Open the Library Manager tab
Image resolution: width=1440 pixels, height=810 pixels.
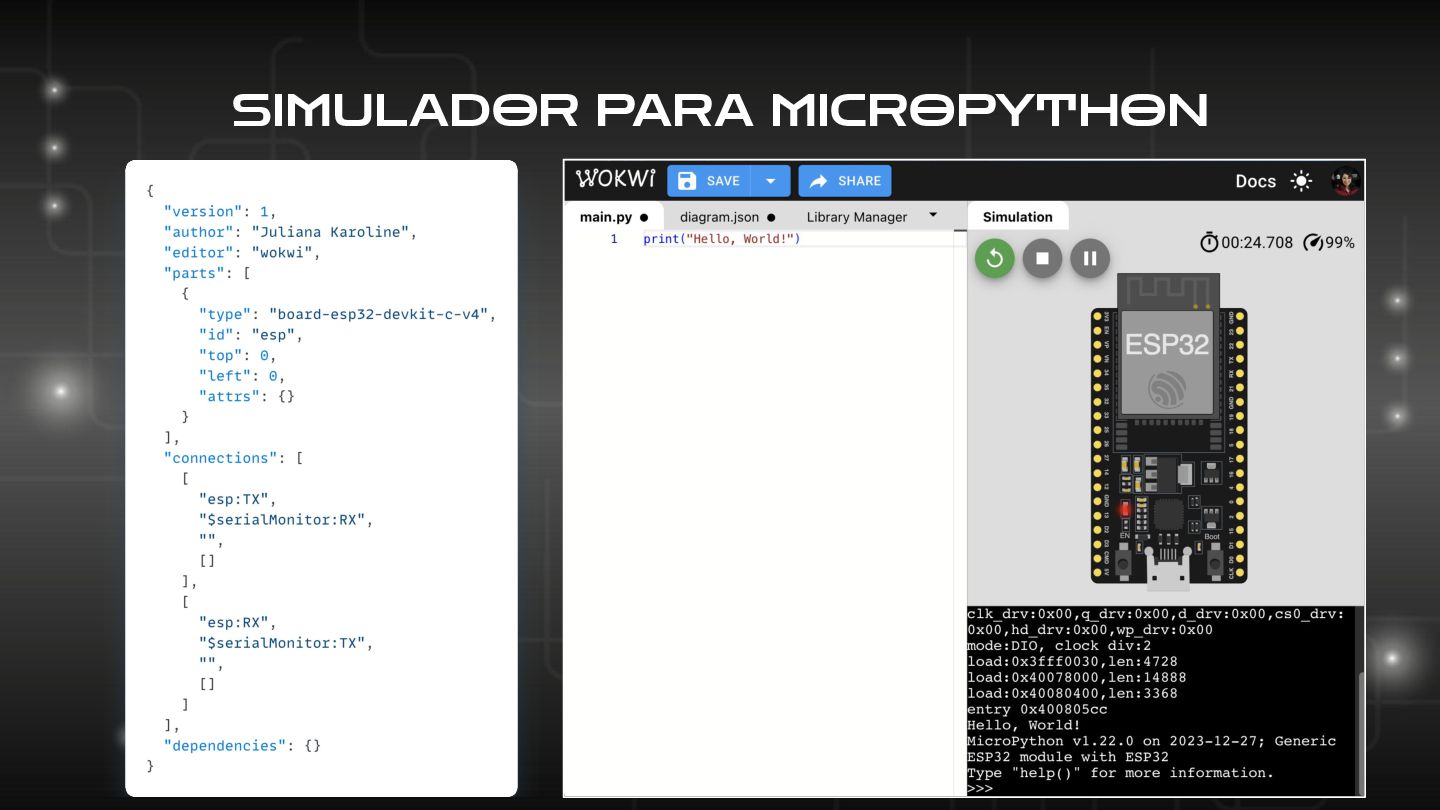coord(857,217)
